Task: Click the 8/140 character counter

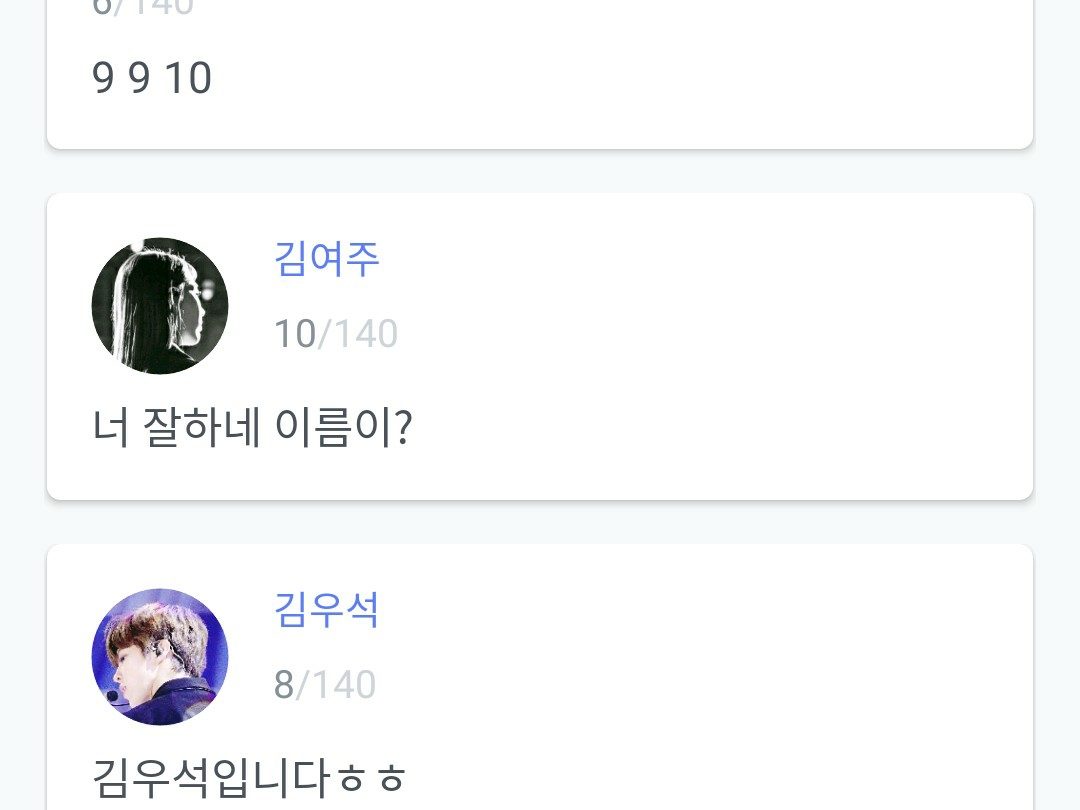Action: pyautogui.click(x=325, y=685)
